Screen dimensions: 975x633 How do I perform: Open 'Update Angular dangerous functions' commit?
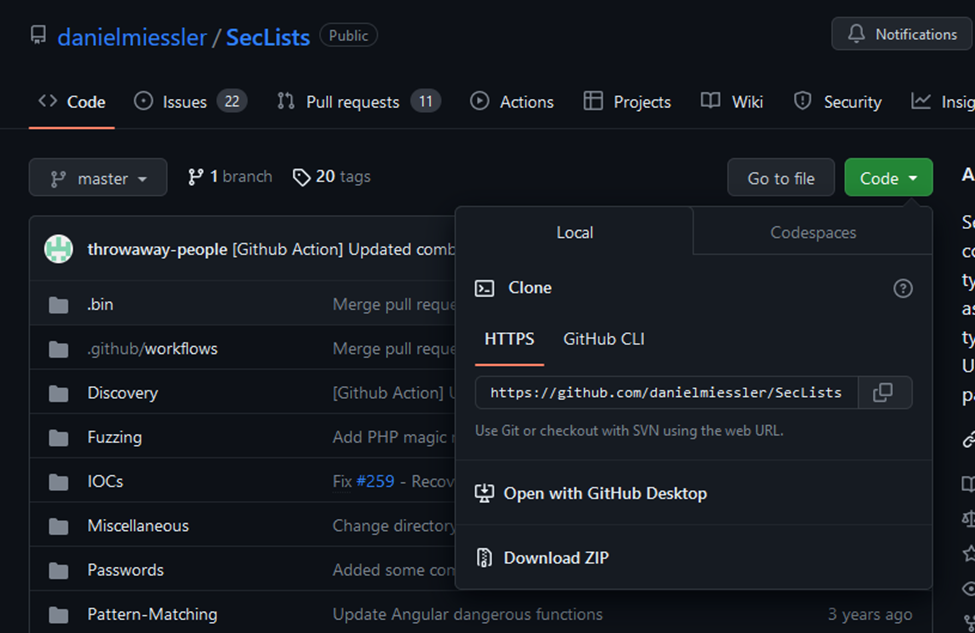tap(468, 614)
